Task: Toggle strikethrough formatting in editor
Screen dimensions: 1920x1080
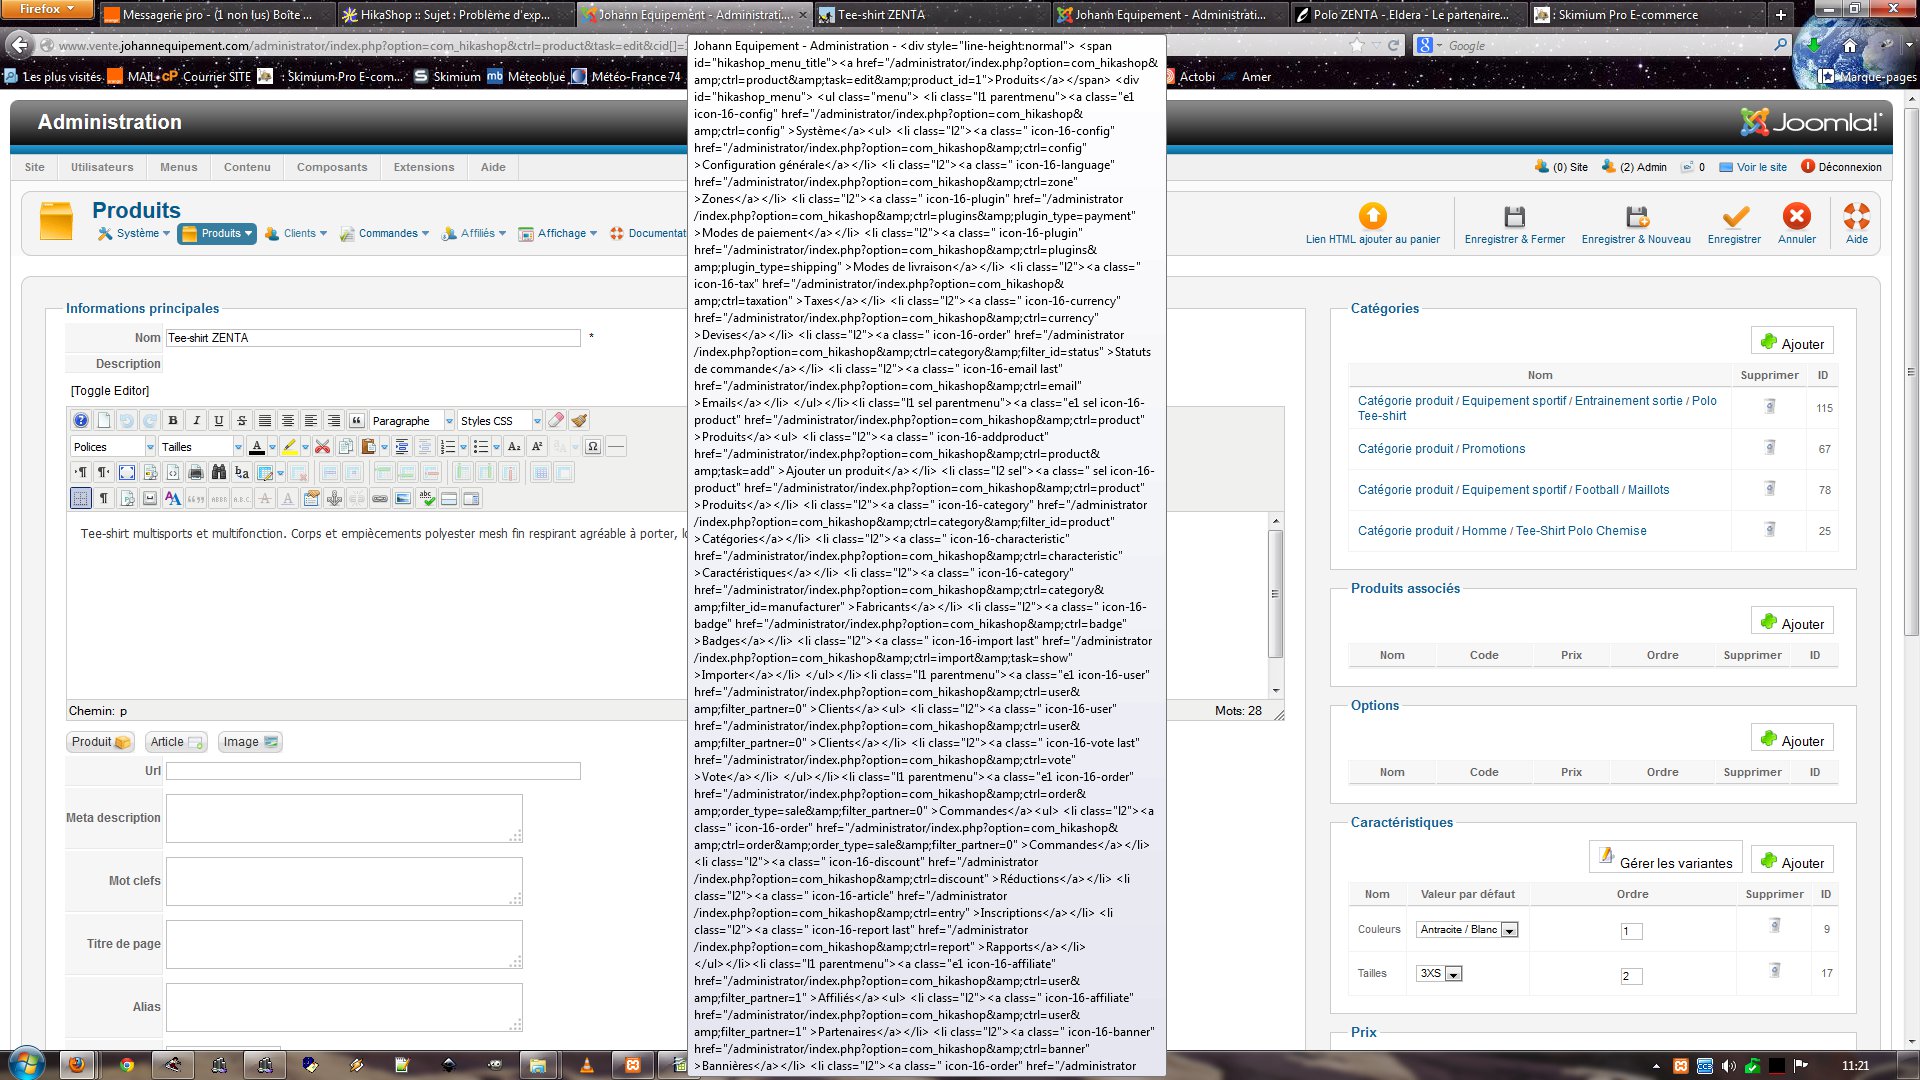Action: pyautogui.click(x=242, y=420)
